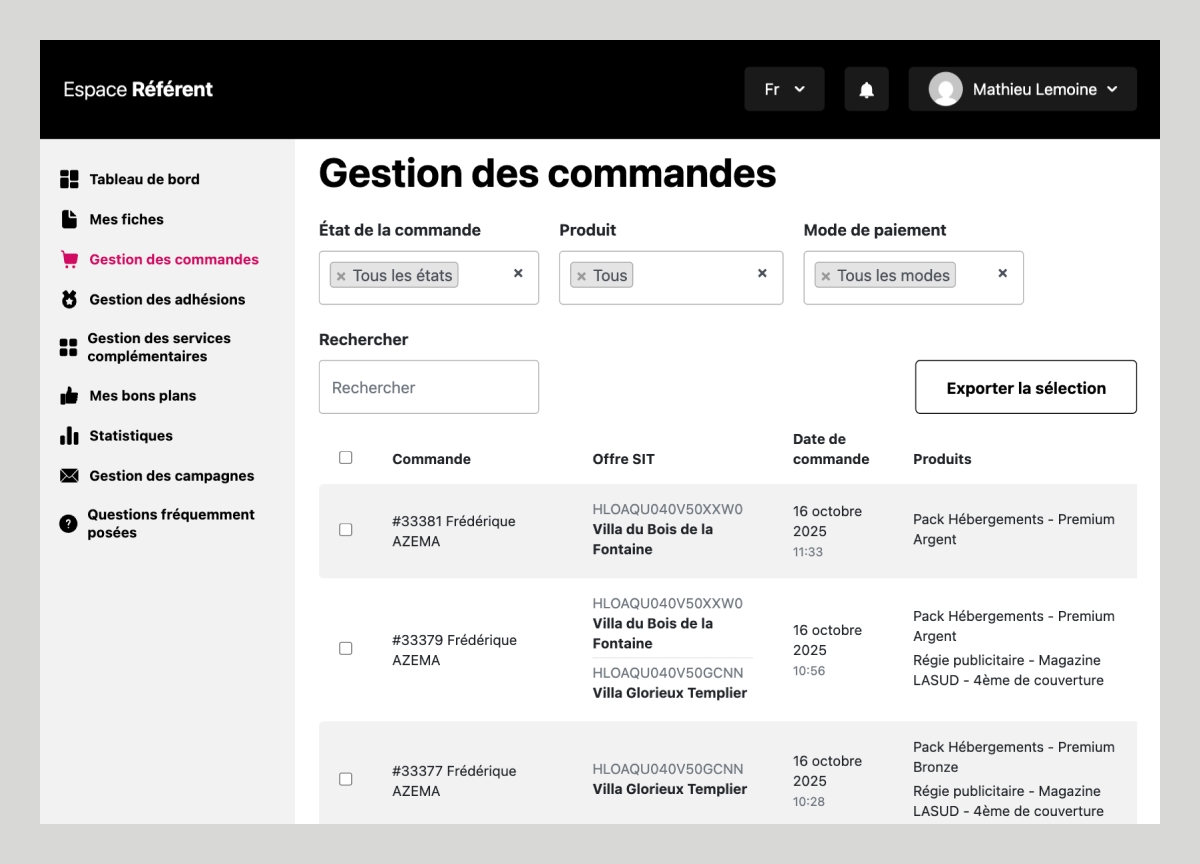
Task: Open the Fr language dropdown
Action: pos(784,90)
